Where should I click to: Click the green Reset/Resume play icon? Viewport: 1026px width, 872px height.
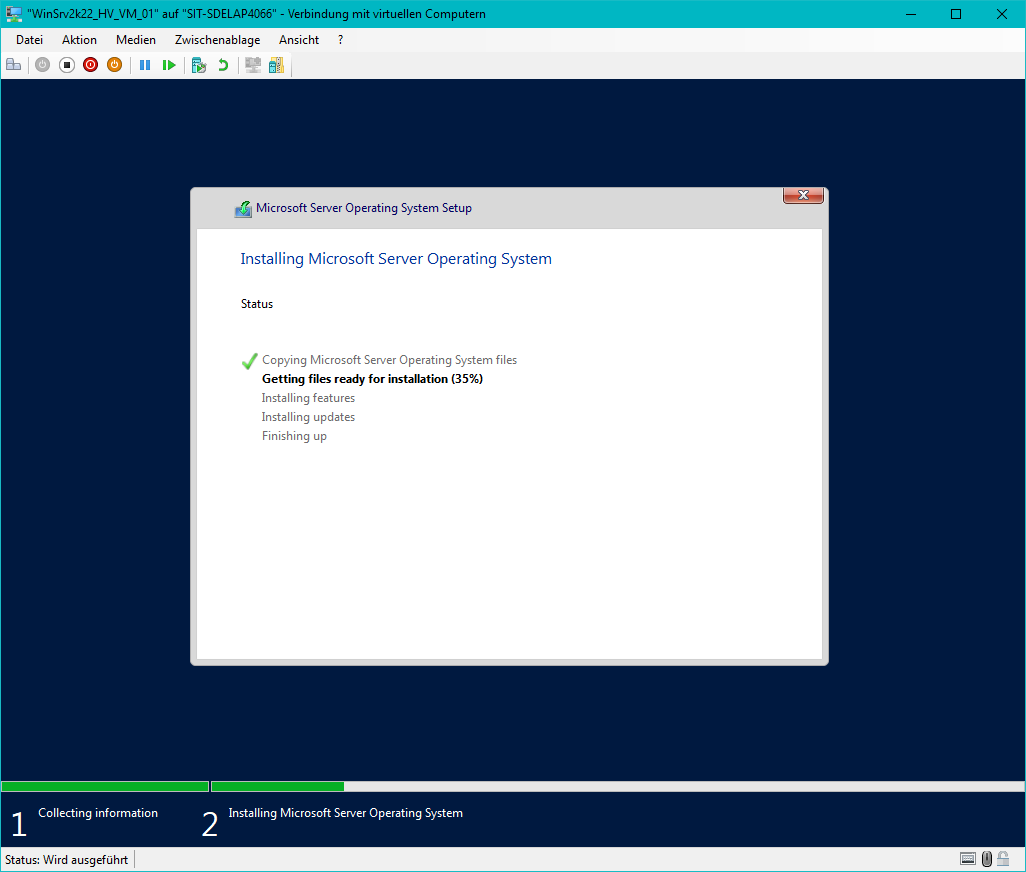click(169, 65)
